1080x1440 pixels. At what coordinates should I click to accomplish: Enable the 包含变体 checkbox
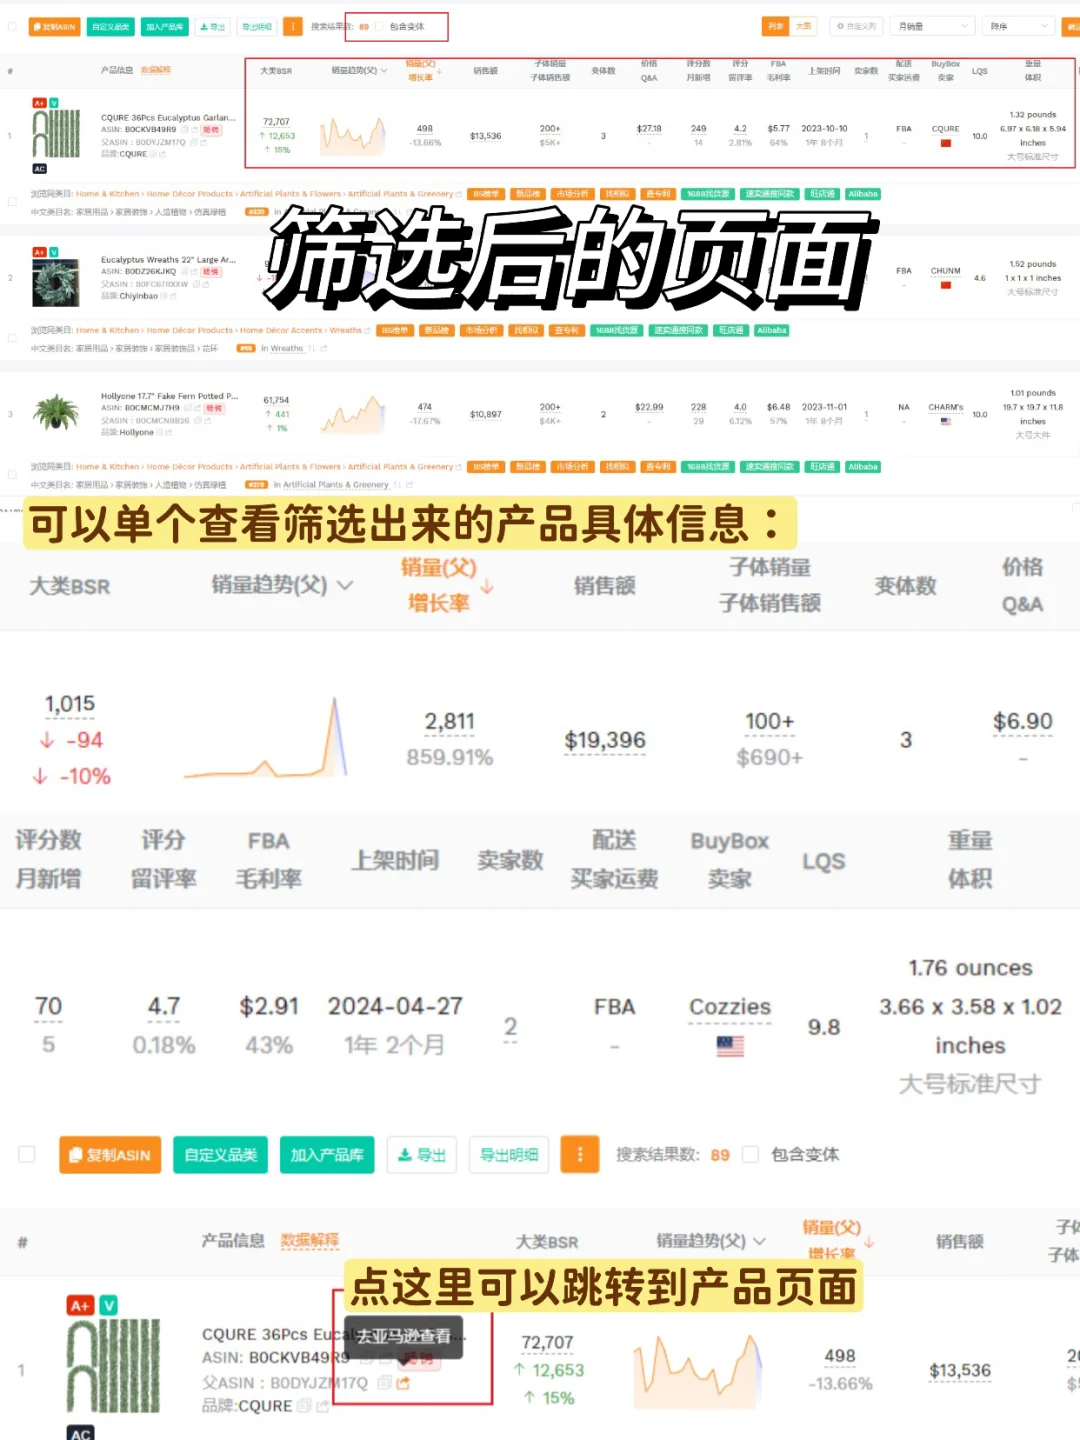(380, 27)
